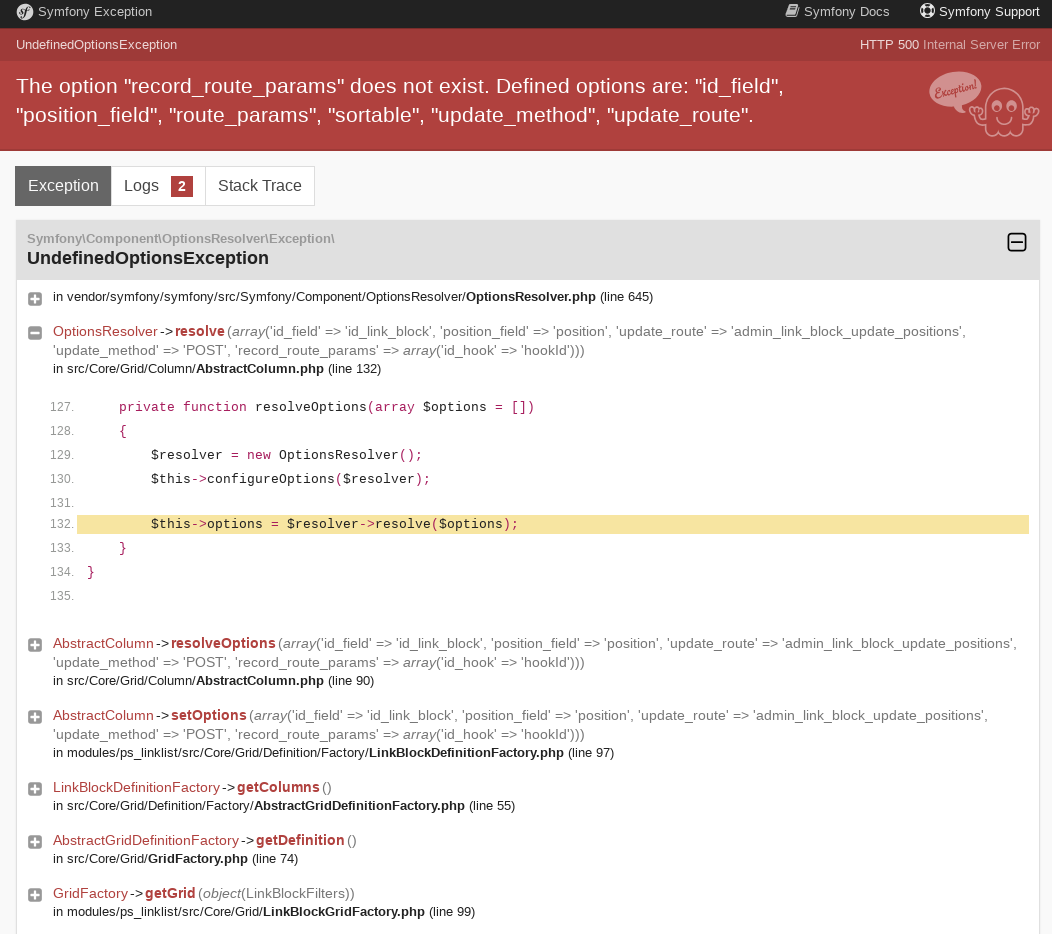Expand the AbstractGridDefinitionFactory->getDefinition trace entry
Image resolution: width=1052 pixels, height=934 pixels.
pyautogui.click(x=35, y=841)
